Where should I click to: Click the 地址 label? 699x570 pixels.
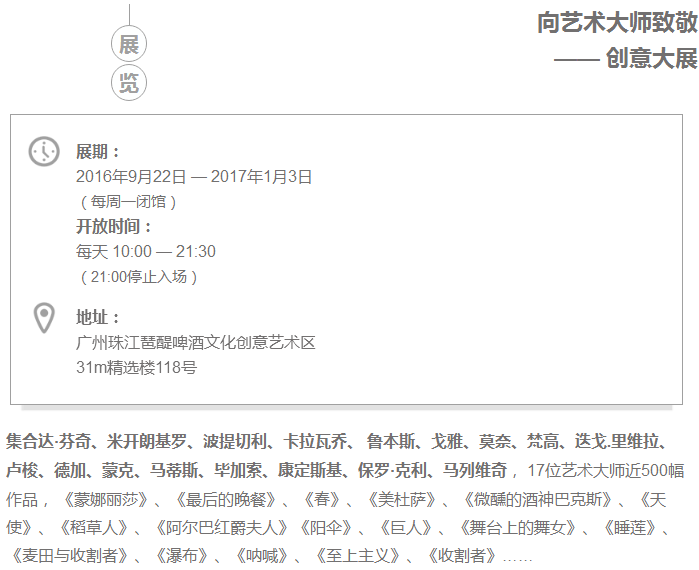(x=97, y=318)
